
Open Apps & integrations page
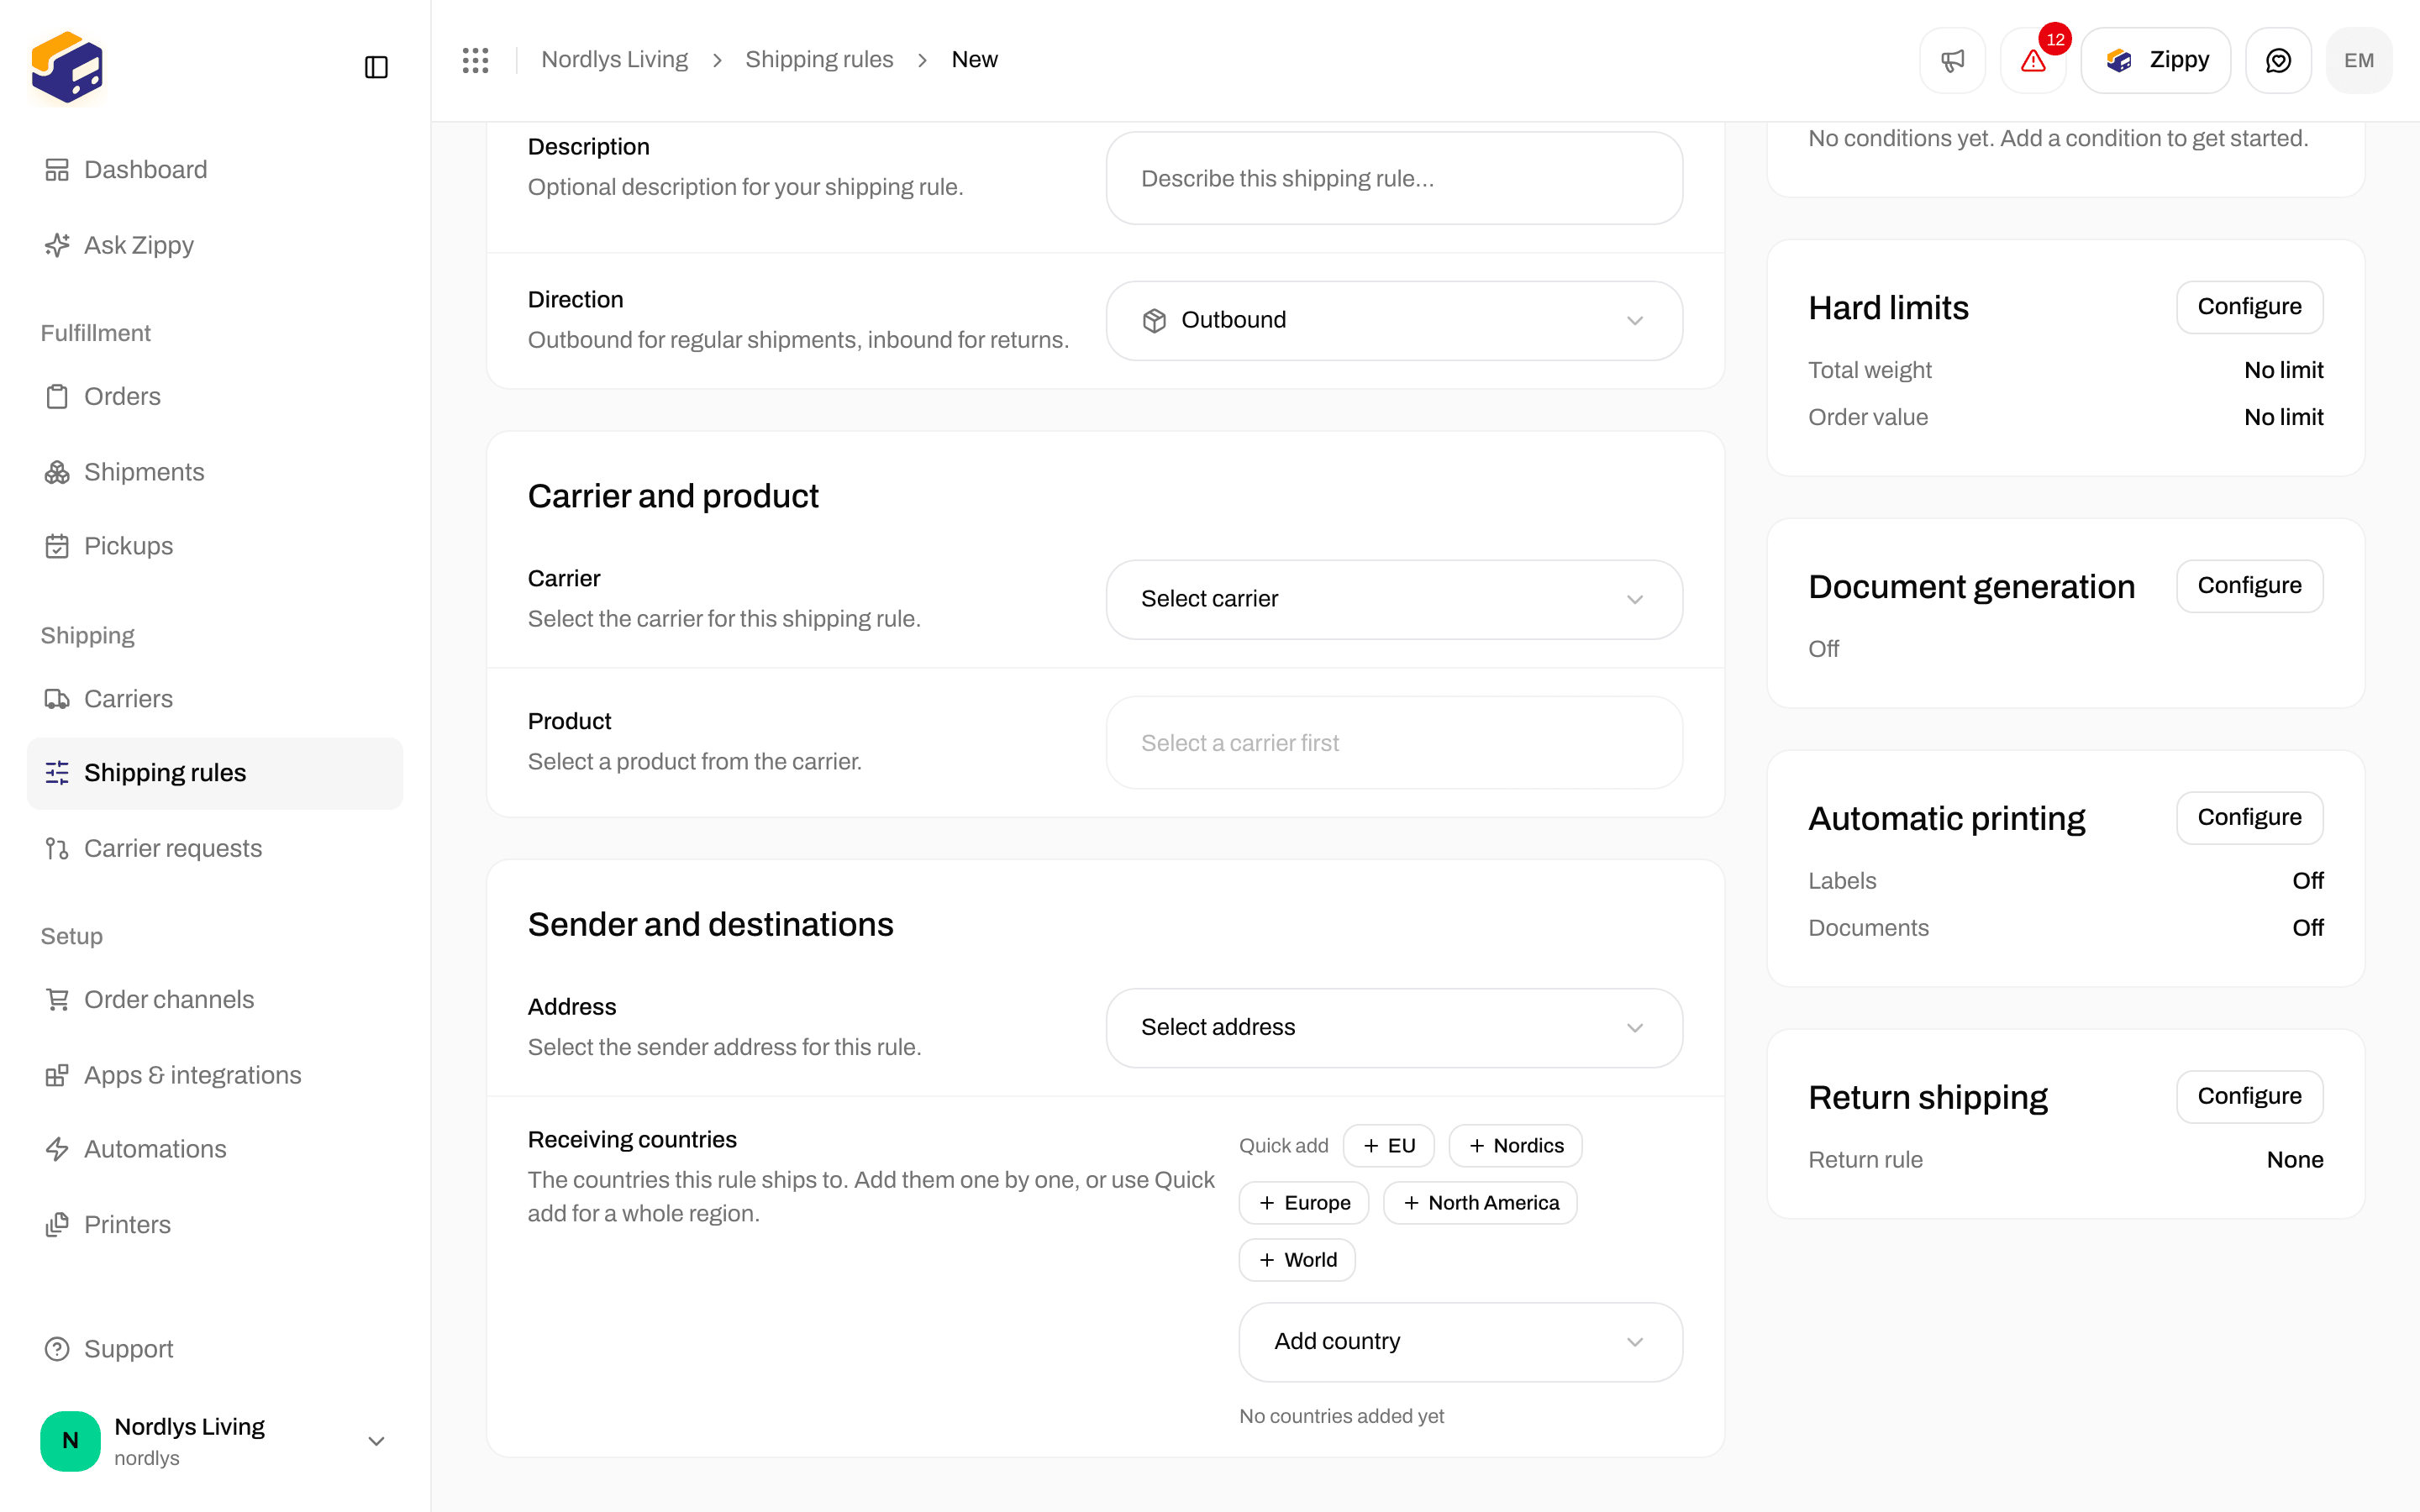click(x=215, y=1075)
